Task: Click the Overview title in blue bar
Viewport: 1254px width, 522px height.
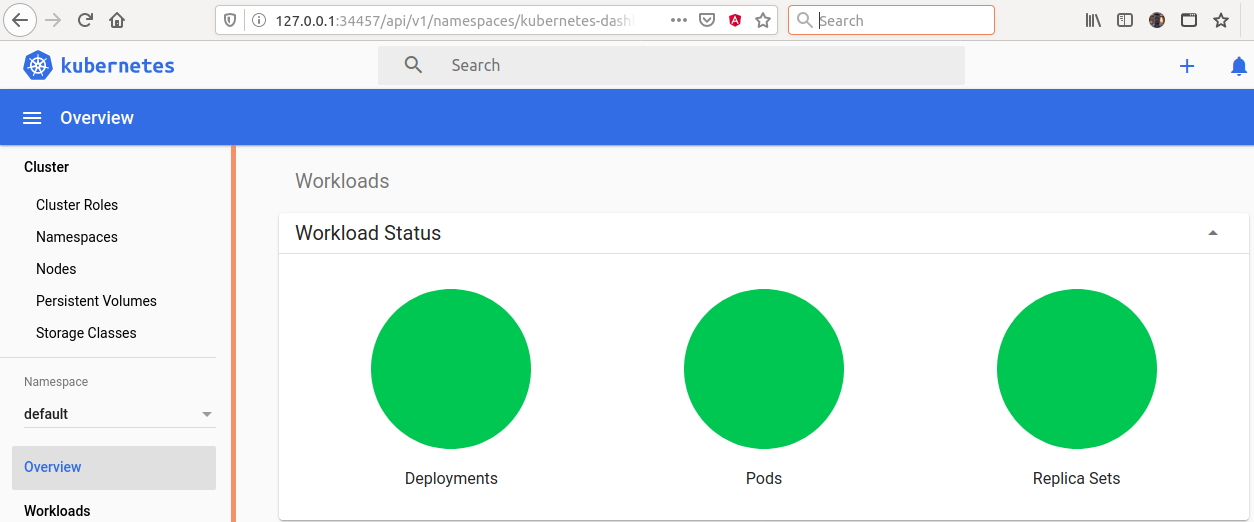Action: (97, 118)
